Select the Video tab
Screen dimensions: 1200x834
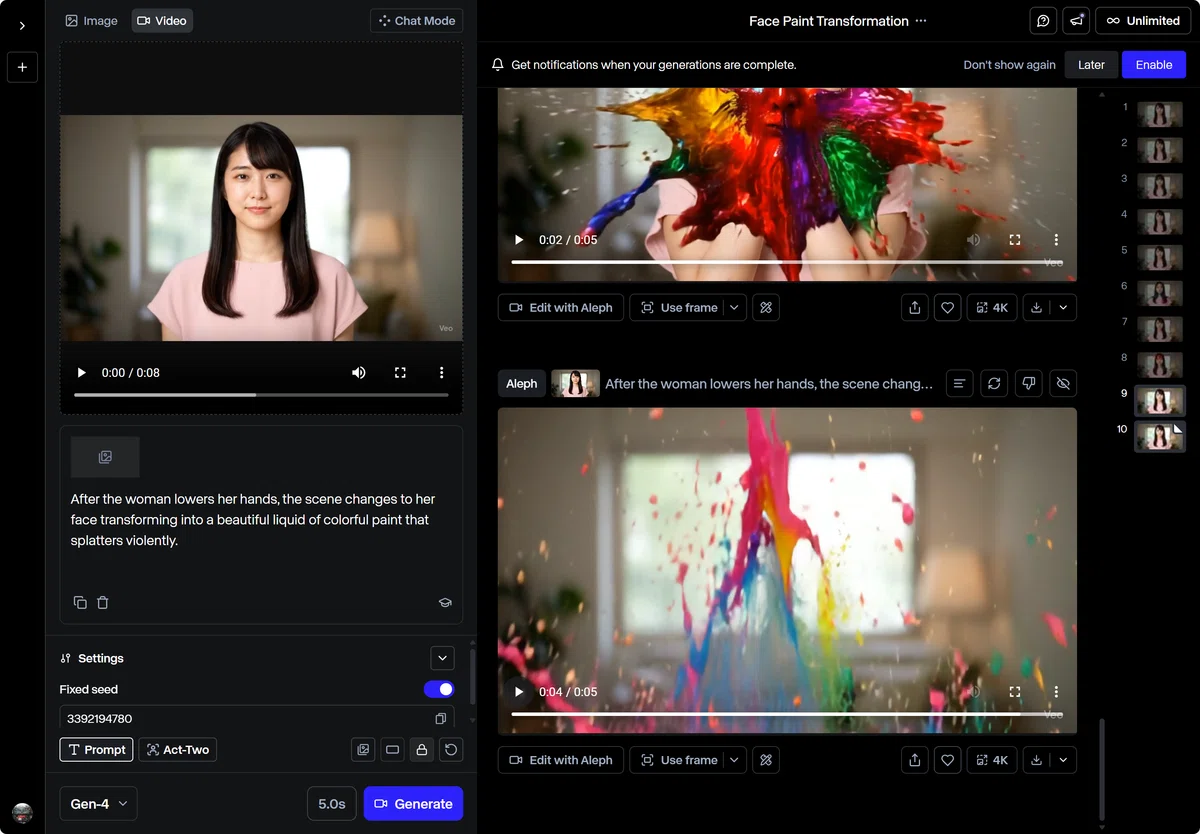click(x=162, y=21)
